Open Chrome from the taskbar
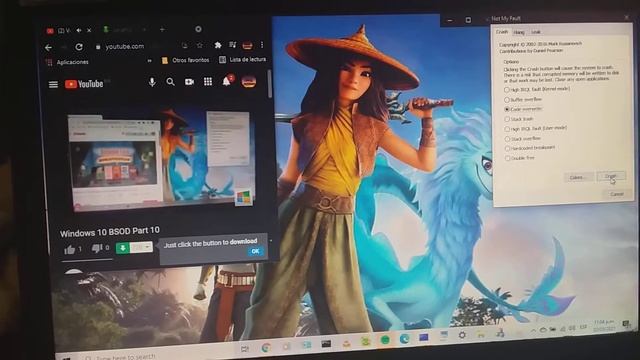This screenshot has height=360, width=640. [x=266, y=347]
